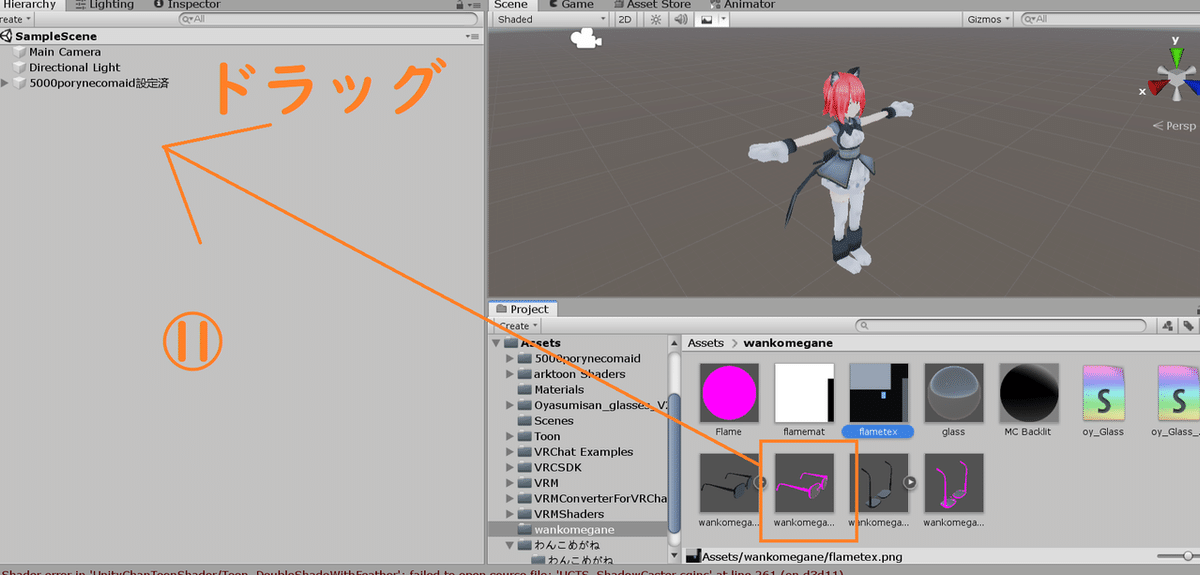
Task: Select the Hierarchy tab
Action: coord(32,5)
